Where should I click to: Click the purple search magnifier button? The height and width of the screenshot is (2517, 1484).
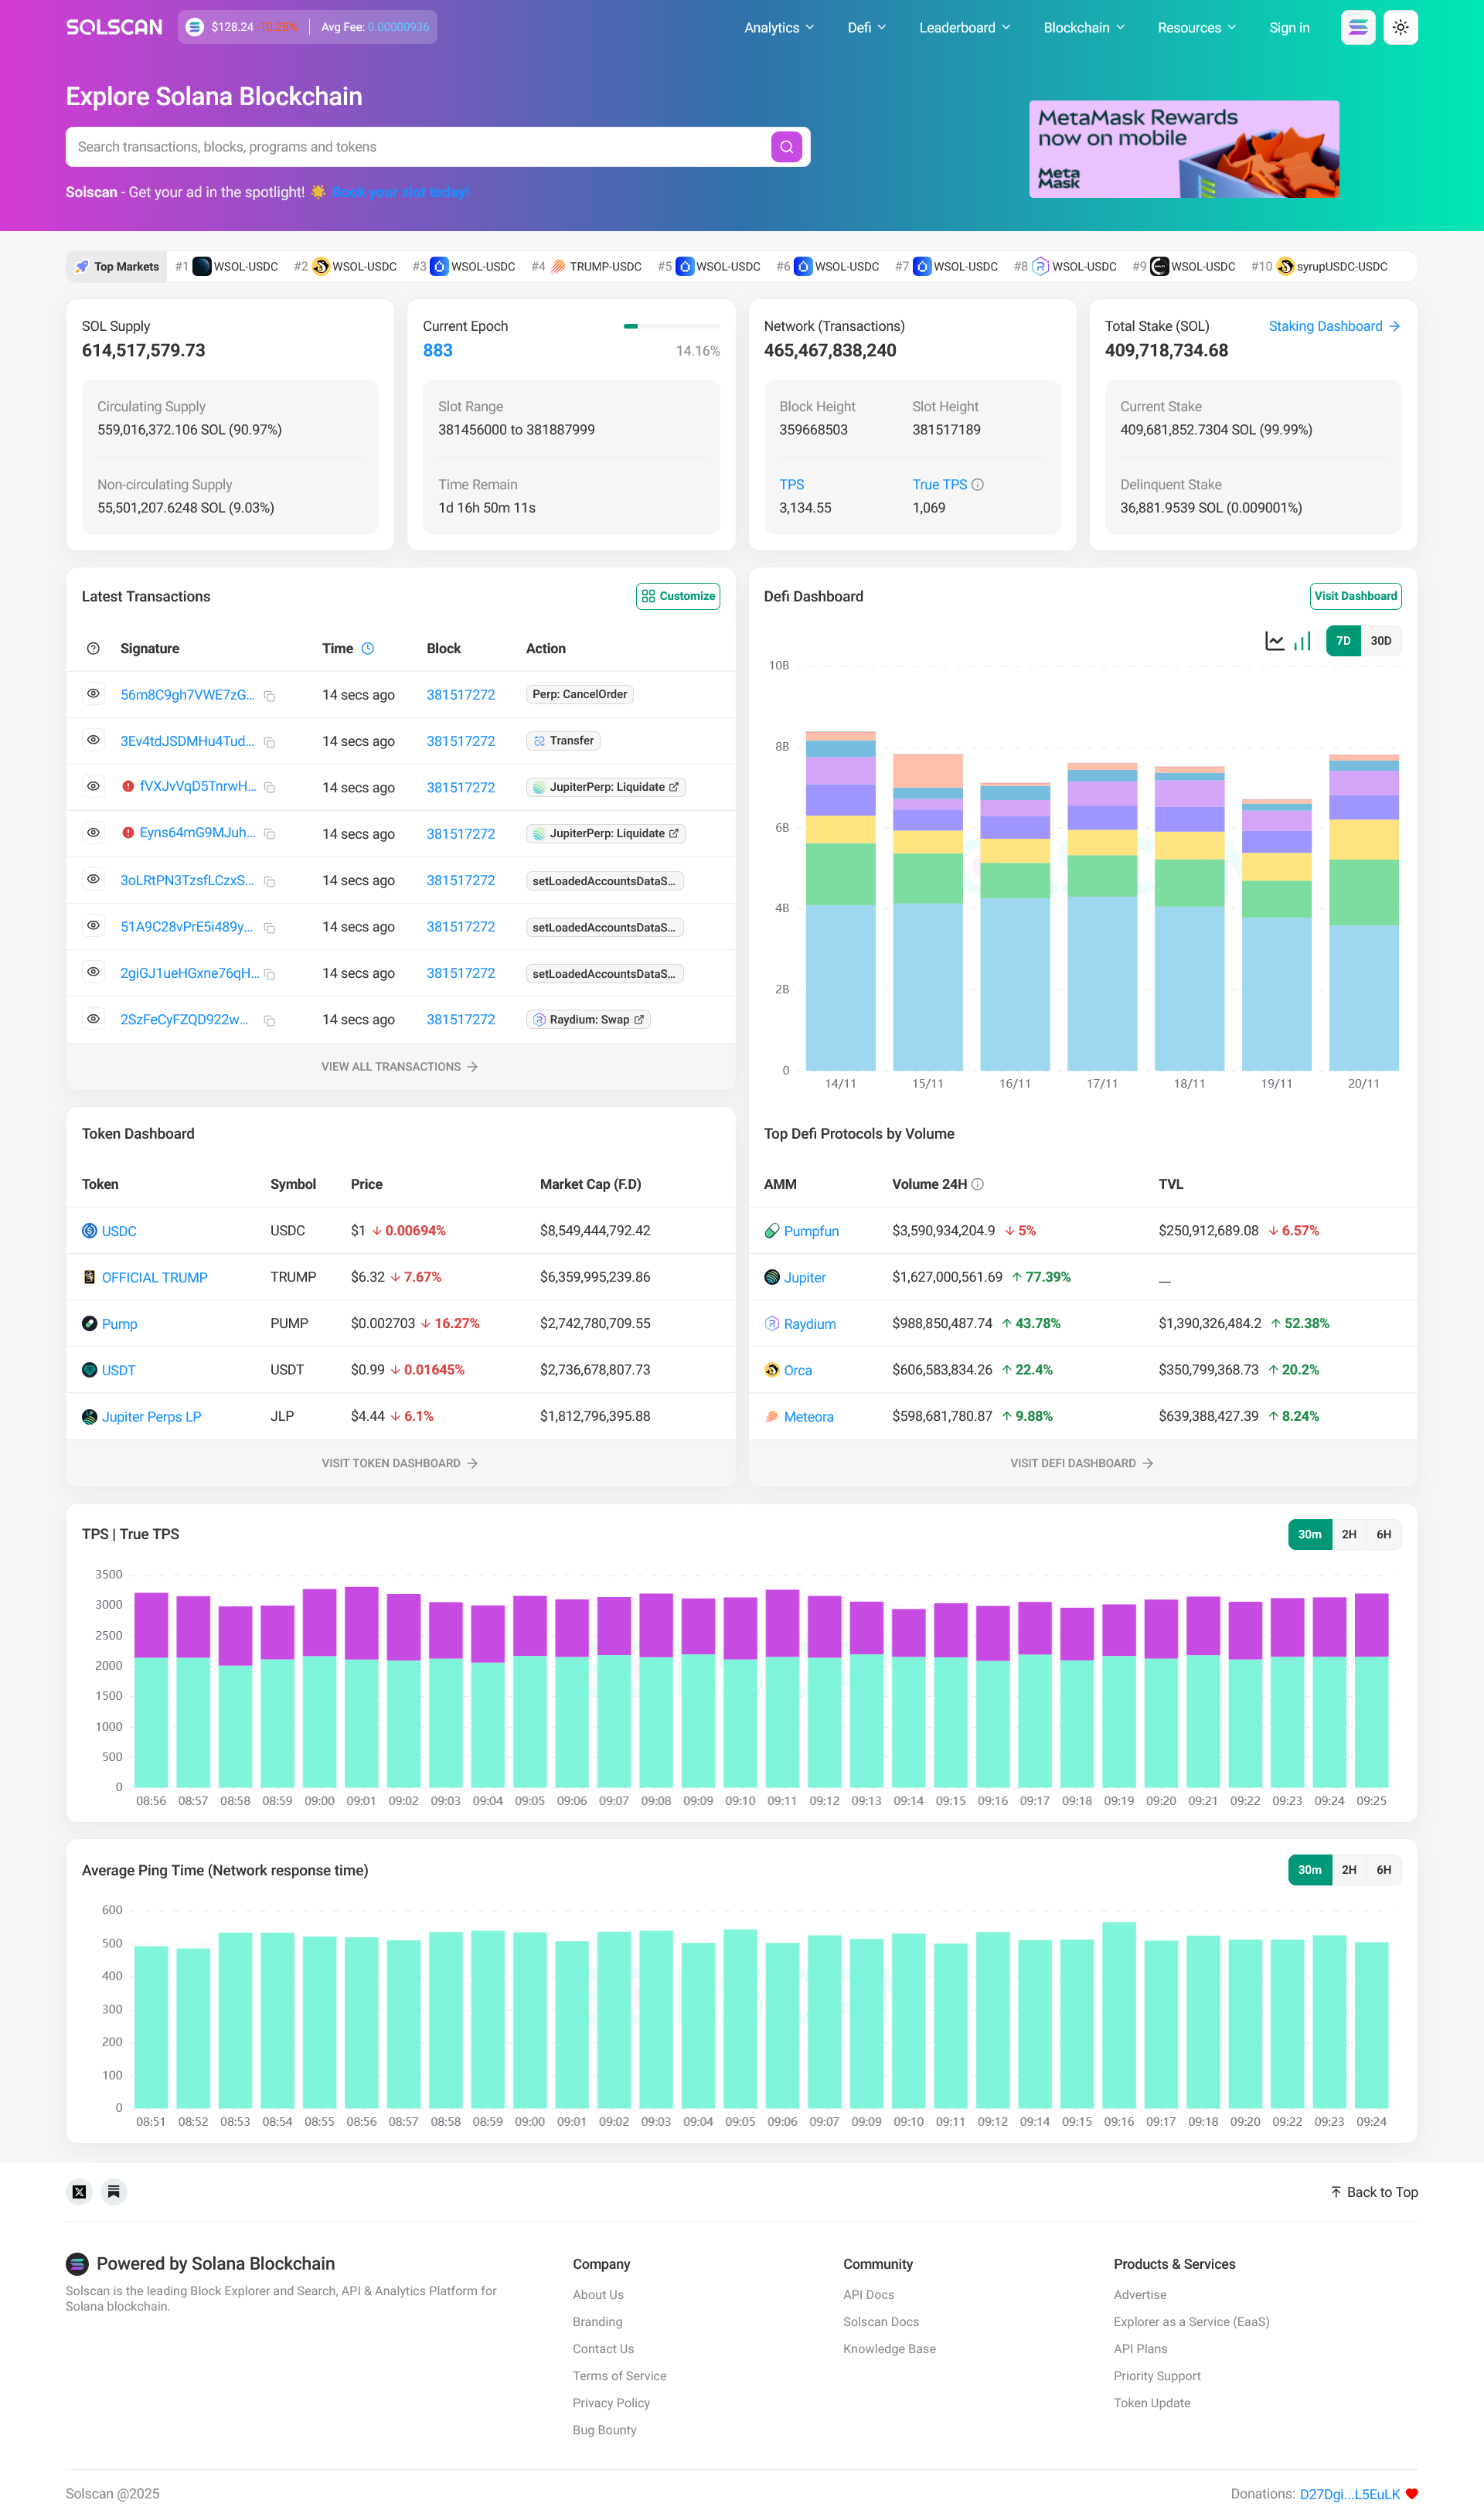point(787,147)
